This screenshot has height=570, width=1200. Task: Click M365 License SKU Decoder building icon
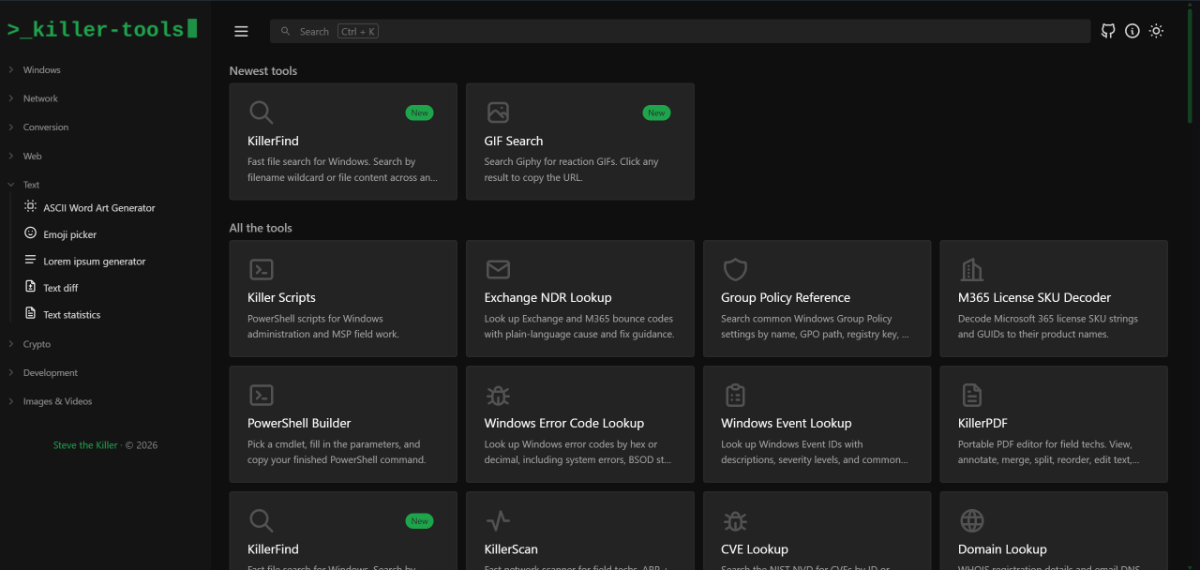pos(972,269)
